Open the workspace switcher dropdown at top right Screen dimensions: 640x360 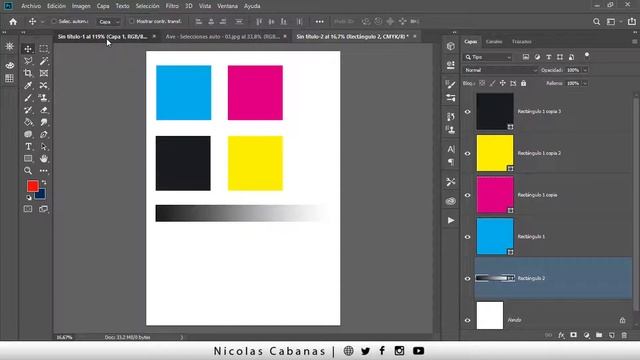tap(613, 22)
